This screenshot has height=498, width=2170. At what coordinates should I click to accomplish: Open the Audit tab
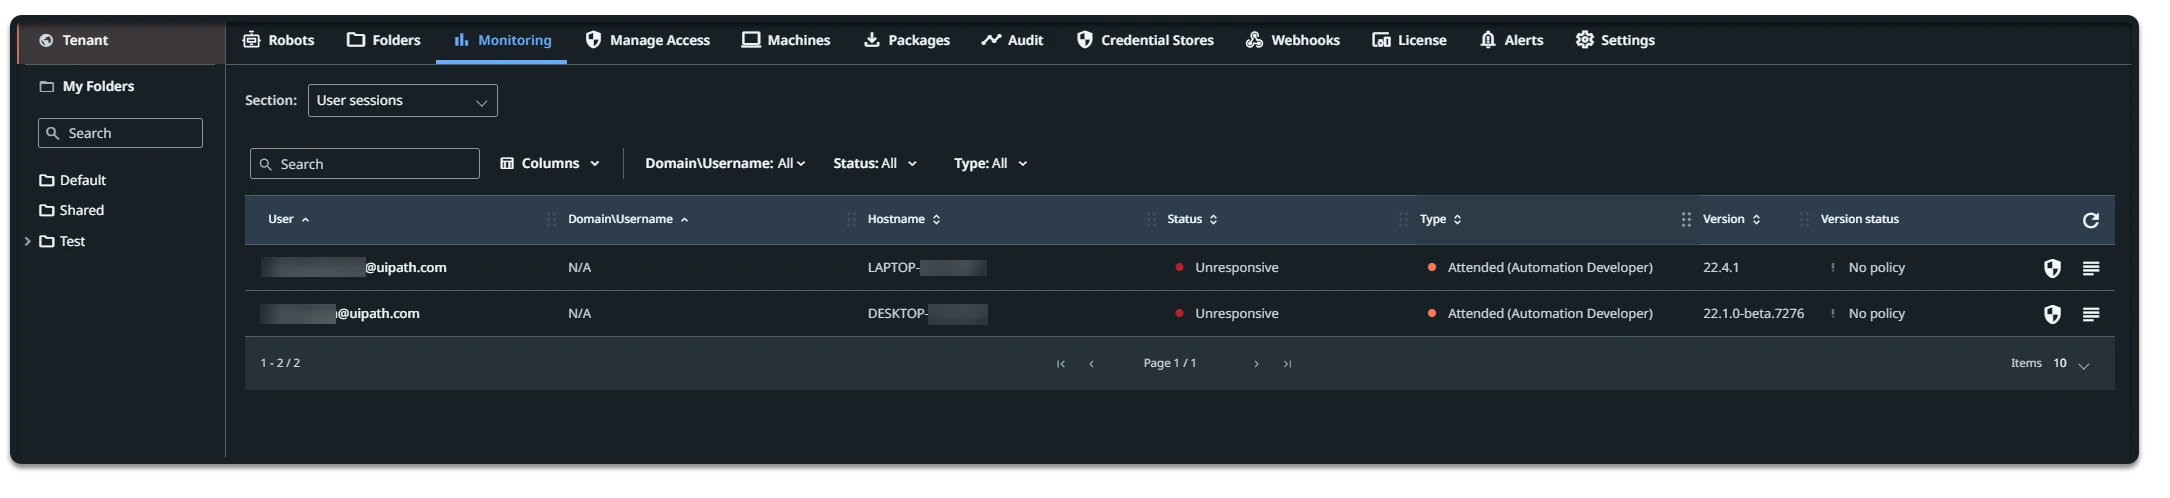click(x=1012, y=40)
